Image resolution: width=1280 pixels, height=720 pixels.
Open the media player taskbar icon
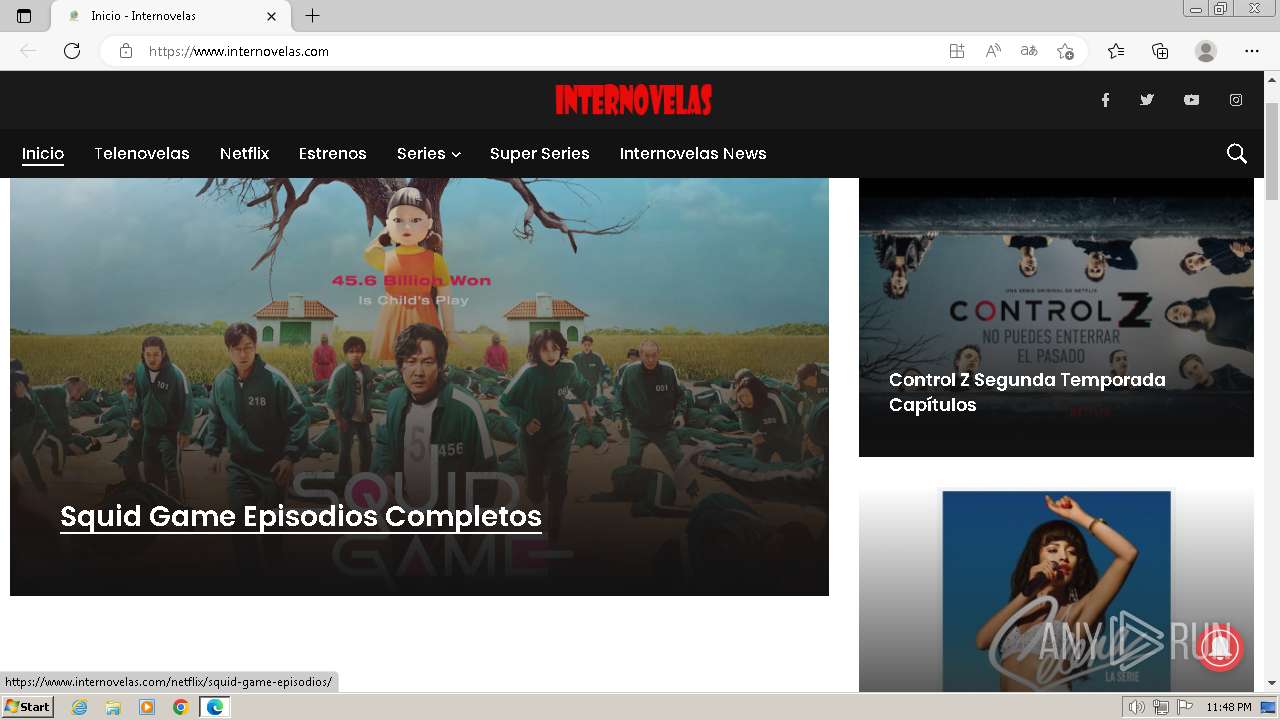coord(147,707)
